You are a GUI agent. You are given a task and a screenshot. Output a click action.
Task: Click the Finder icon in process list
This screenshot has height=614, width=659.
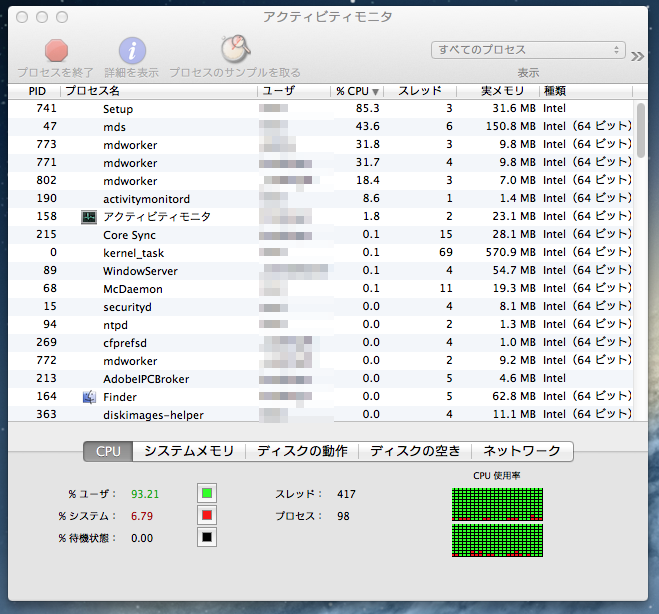[89, 397]
